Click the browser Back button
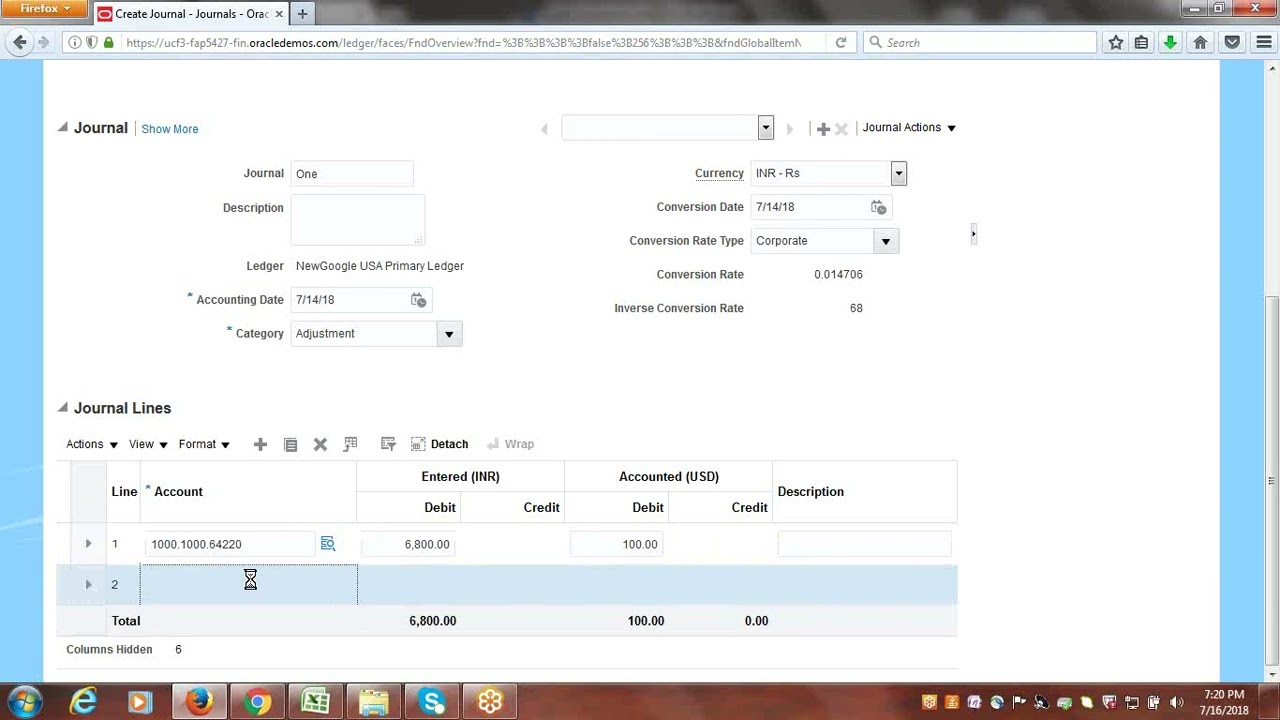This screenshot has width=1280, height=720. tap(20, 42)
